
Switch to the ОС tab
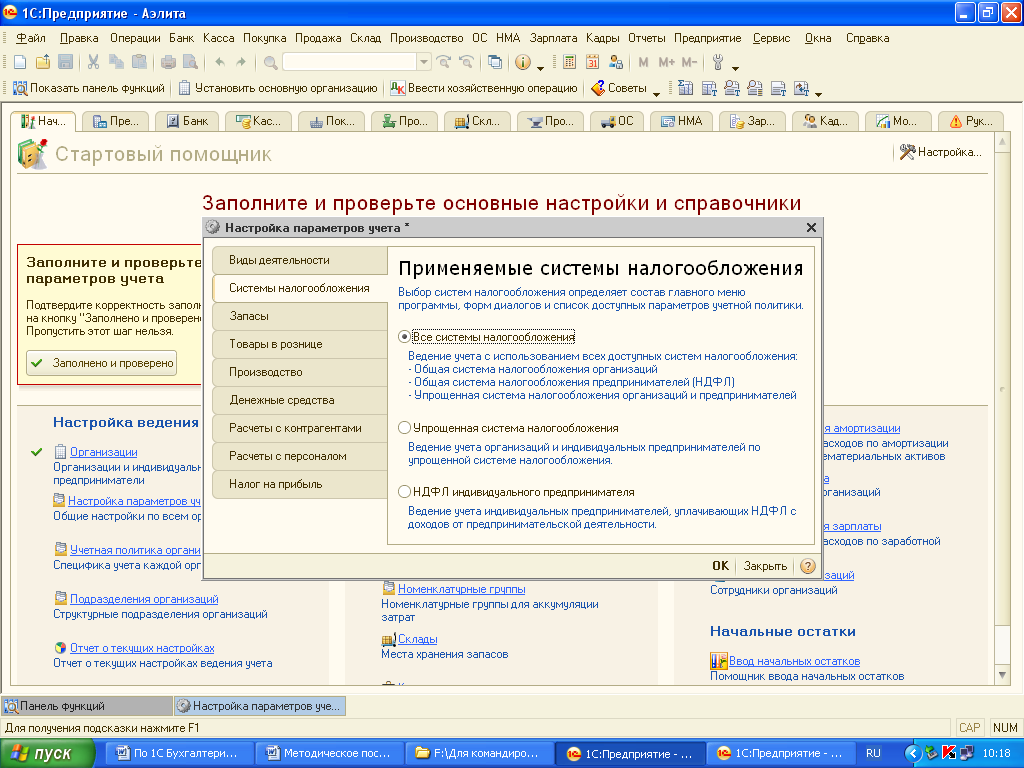[617, 121]
